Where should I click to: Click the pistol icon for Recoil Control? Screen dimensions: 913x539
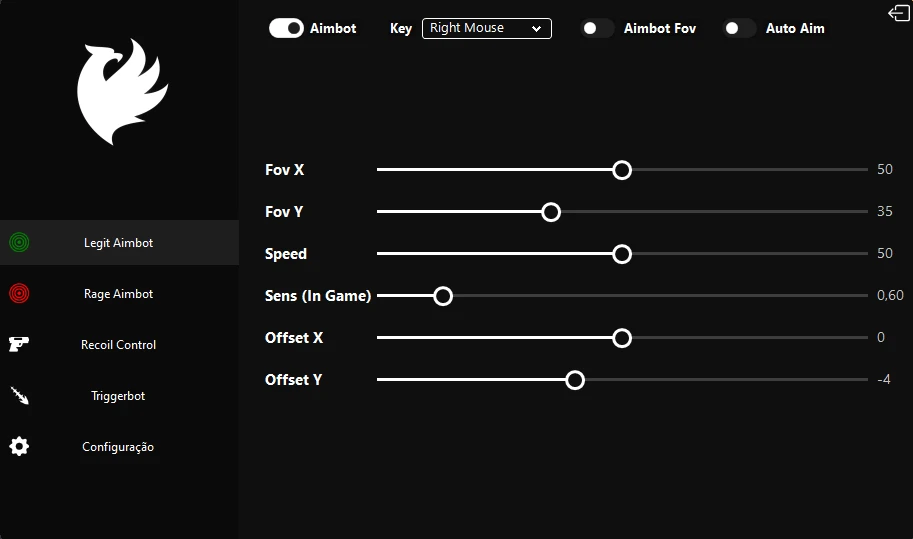coord(19,344)
